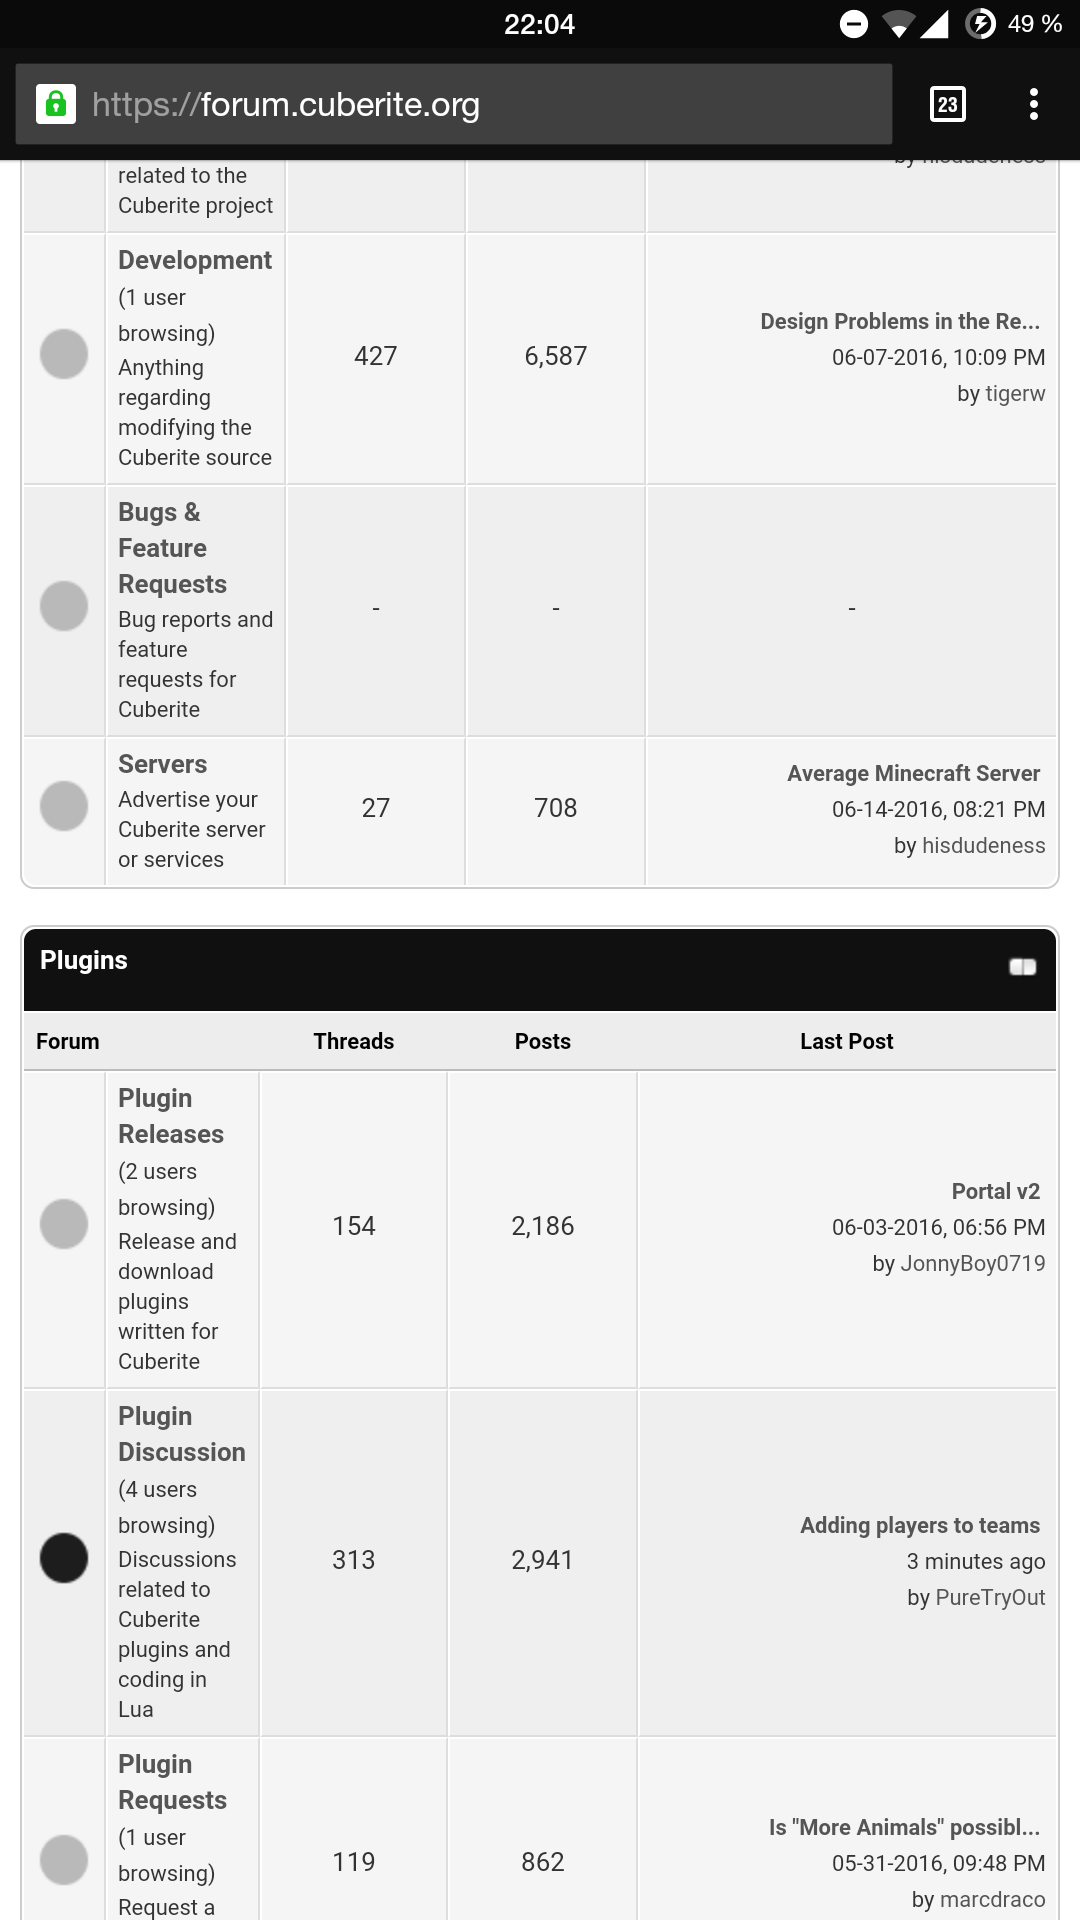Viewport: 1080px width, 1920px height.
Task: Open last post 'Adding players to teams'
Action: 919,1525
